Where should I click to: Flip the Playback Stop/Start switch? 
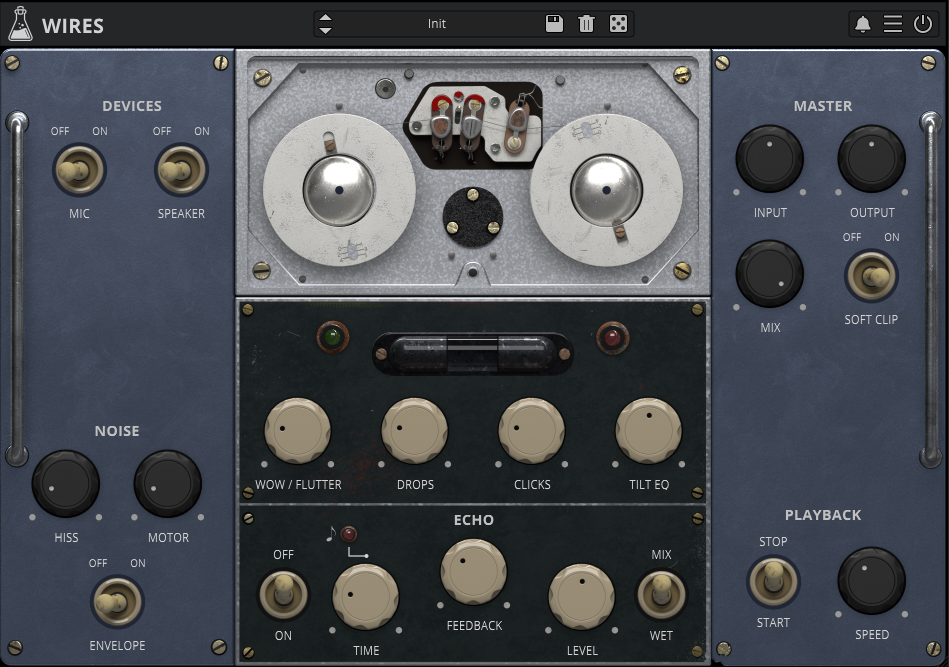pos(773,582)
